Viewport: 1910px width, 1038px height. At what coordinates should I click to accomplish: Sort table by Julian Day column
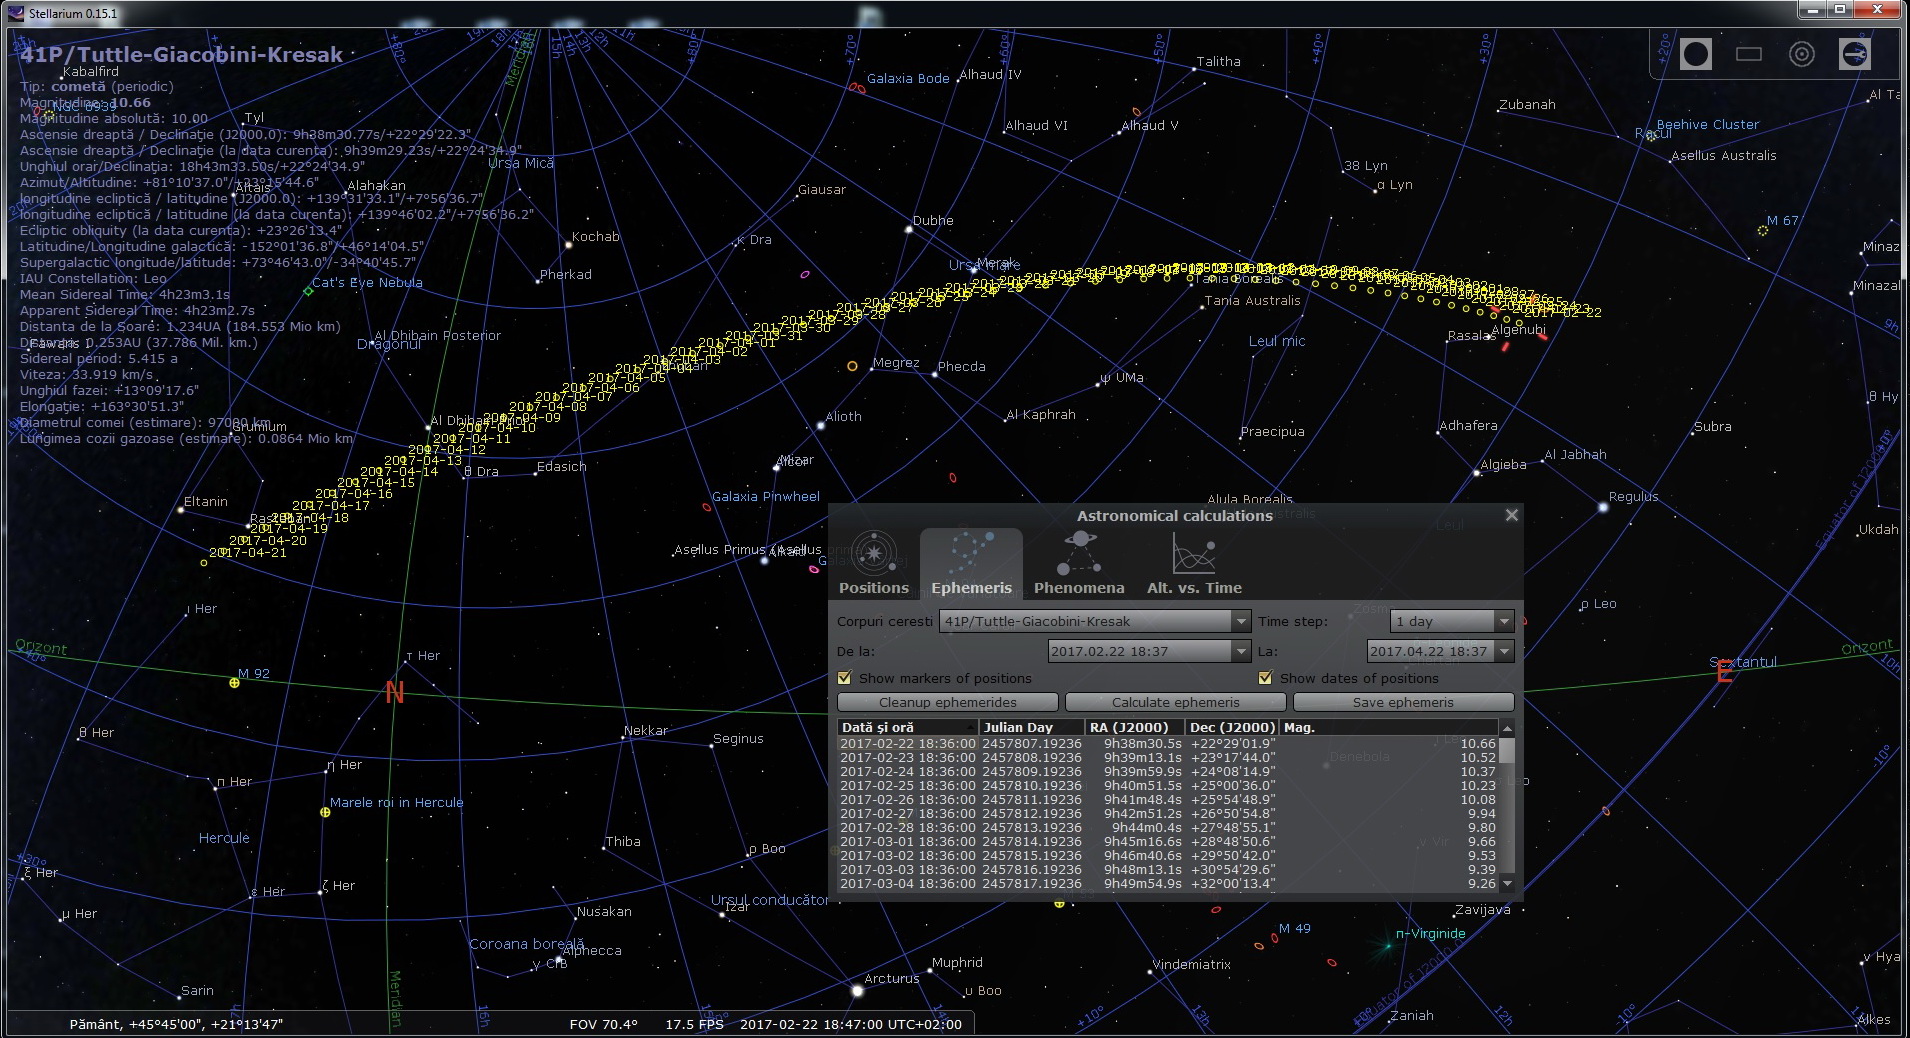pos(1031,727)
